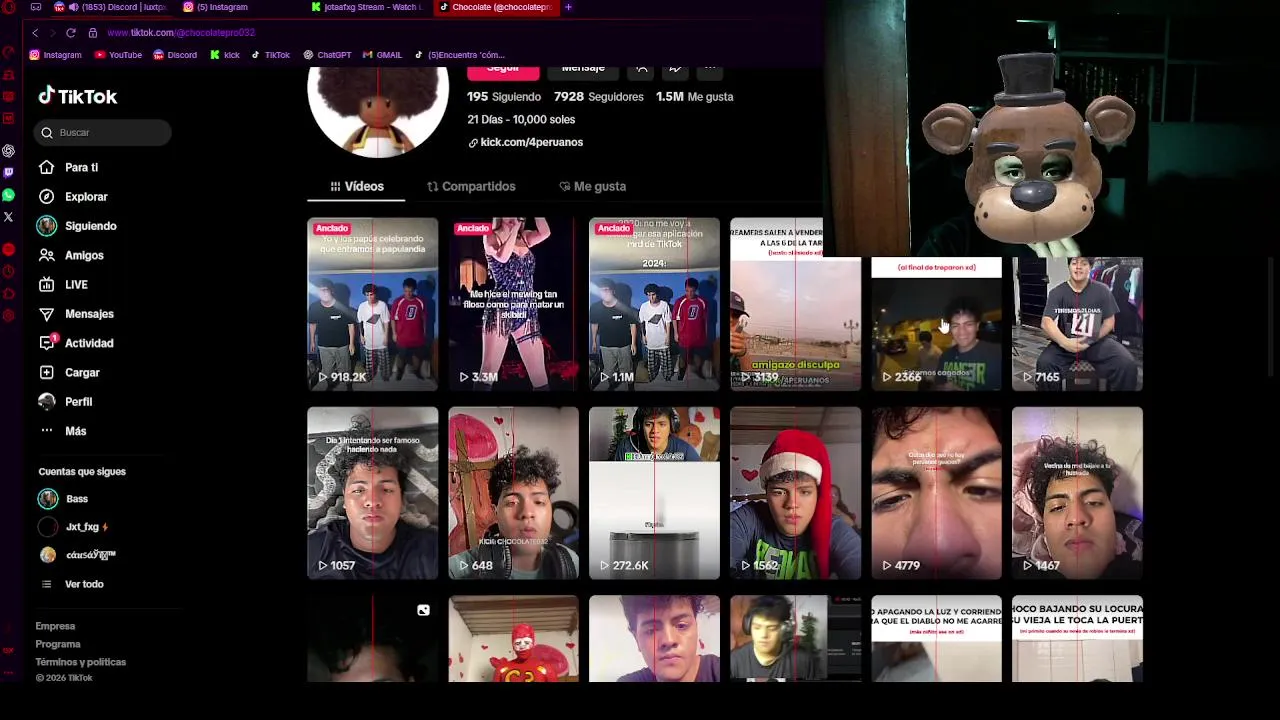The width and height of the screenshot is (1280, 720).
Task: Open video with 7165 views
Action: pos(1077,324)
